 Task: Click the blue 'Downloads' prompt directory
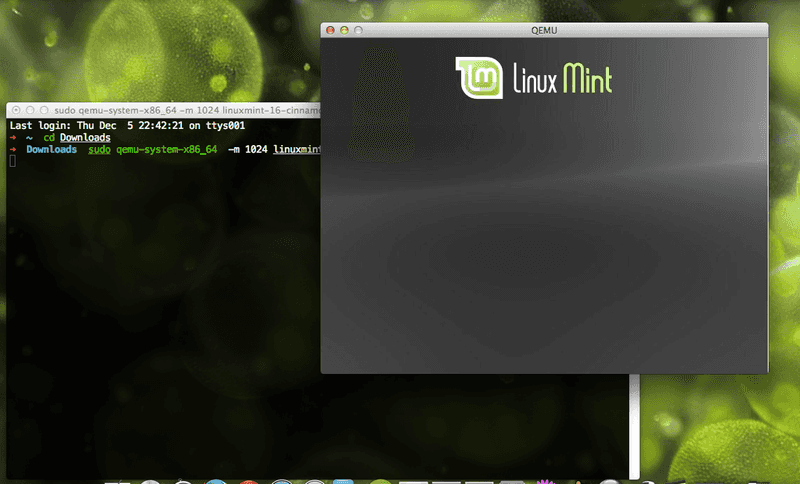52,149
